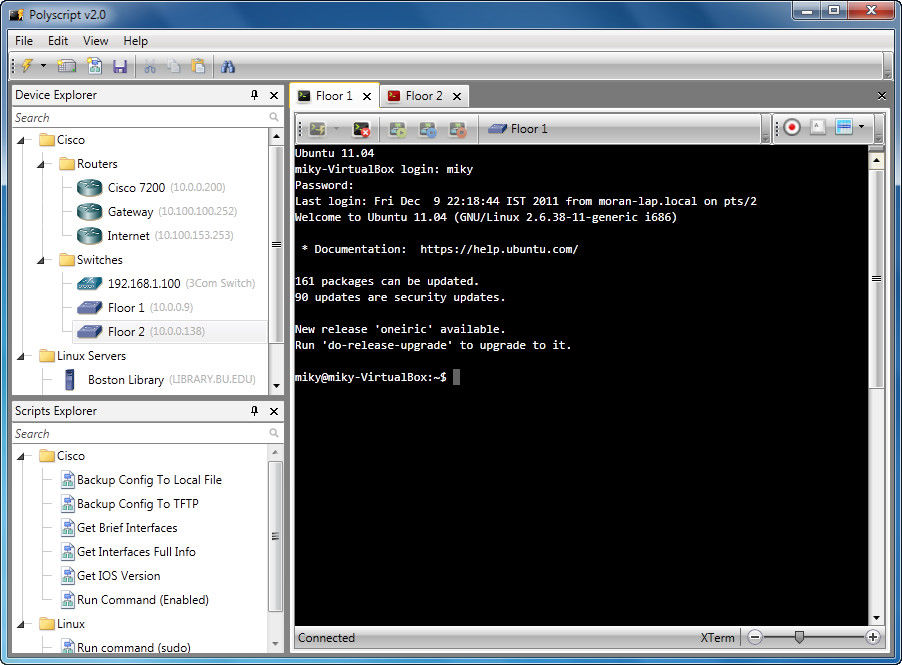This screenshot has width=902, height=665.
Task: Click the zoom in plus icon
Action: pyautogui.click(x=873, y=637)
